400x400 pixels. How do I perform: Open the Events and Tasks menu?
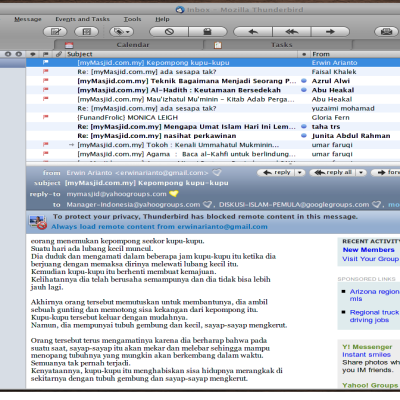[82, 19]
